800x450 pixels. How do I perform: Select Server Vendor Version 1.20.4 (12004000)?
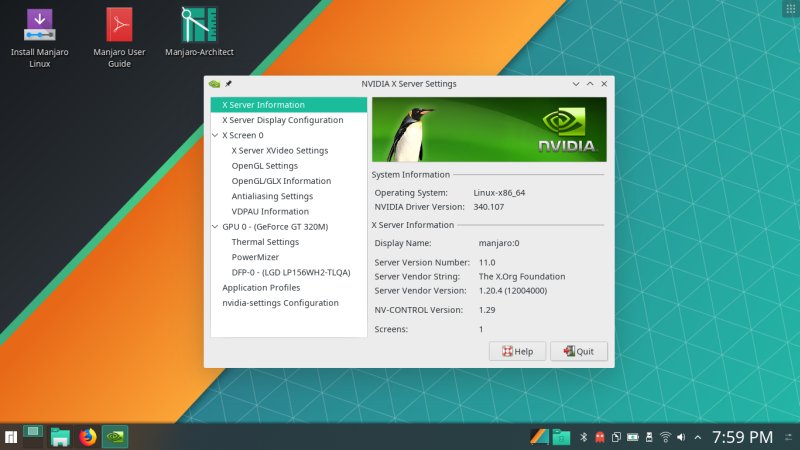tap(513, 291)
